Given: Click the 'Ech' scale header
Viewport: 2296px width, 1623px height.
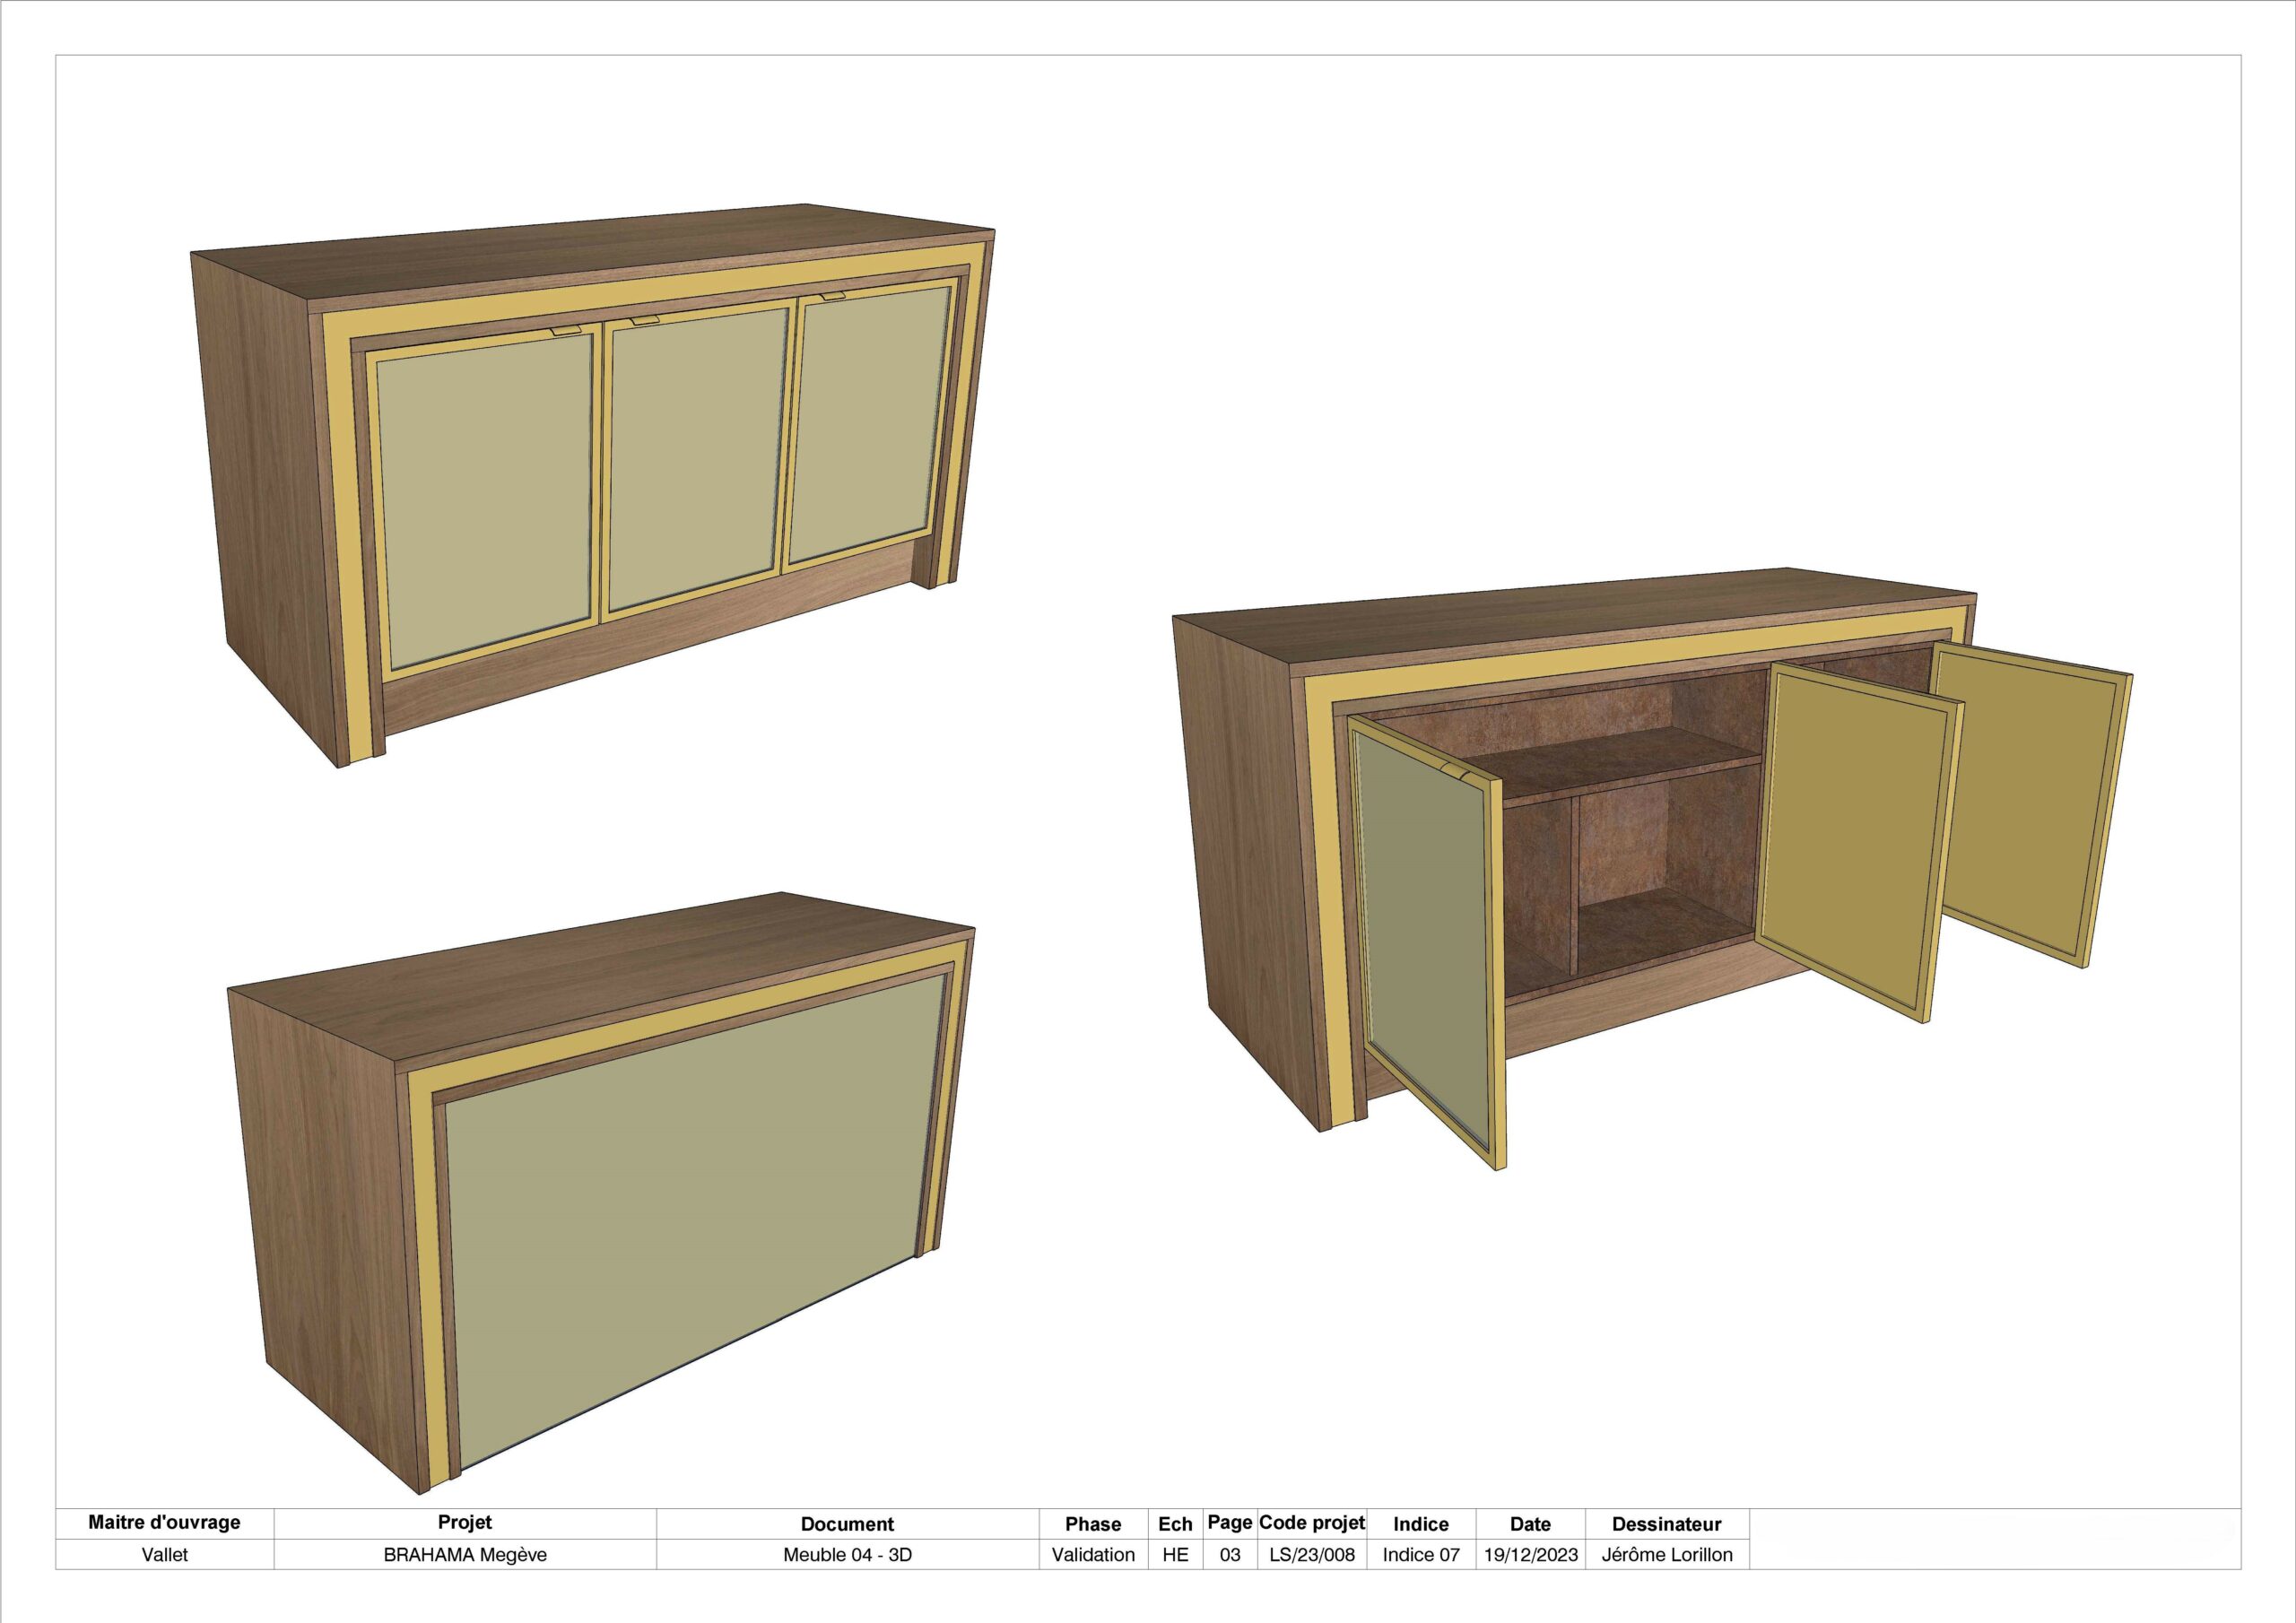Looking at the screenshot, I should (x=1175, y=1524).
